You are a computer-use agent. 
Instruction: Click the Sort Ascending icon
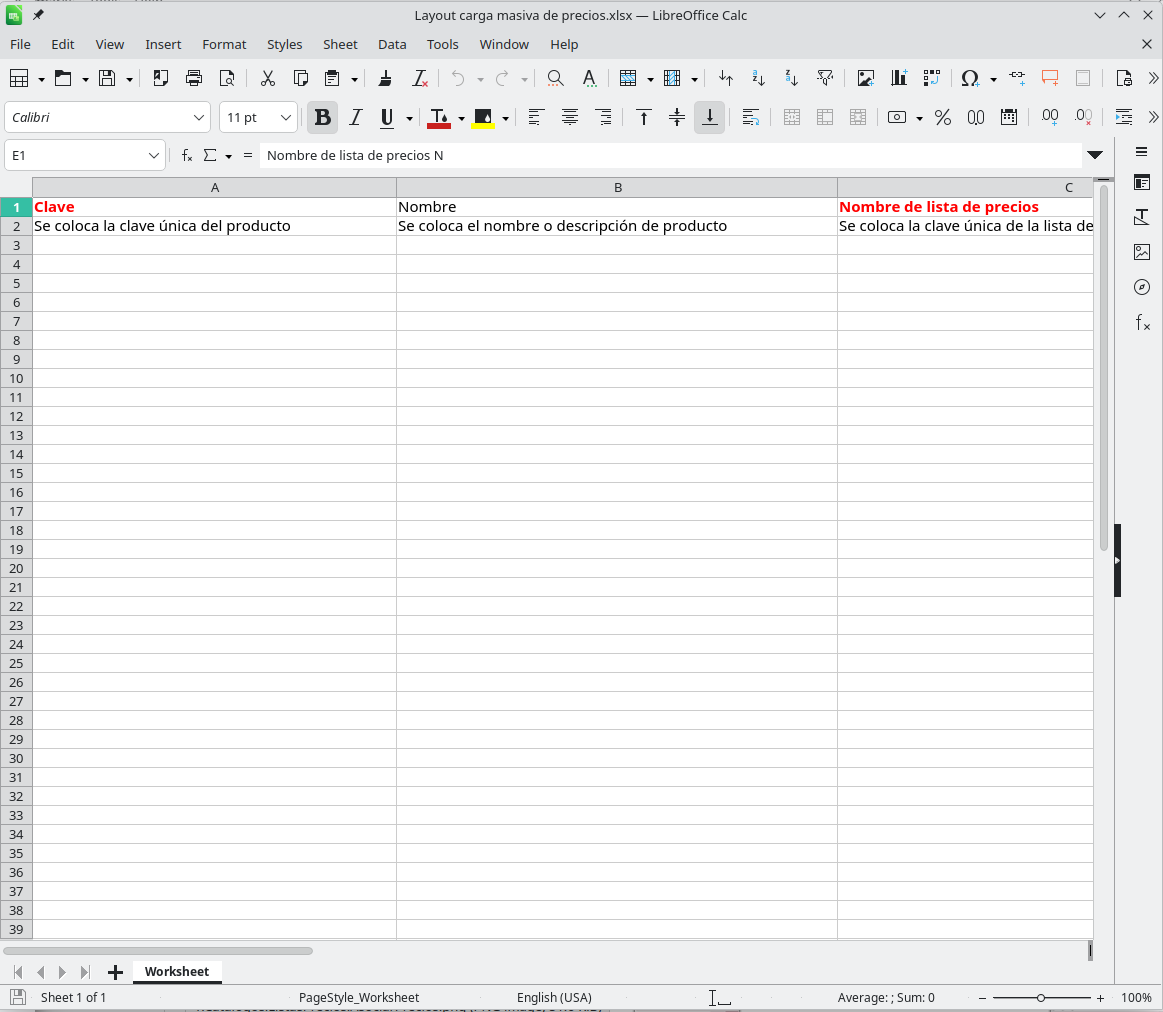pos(759,78)
